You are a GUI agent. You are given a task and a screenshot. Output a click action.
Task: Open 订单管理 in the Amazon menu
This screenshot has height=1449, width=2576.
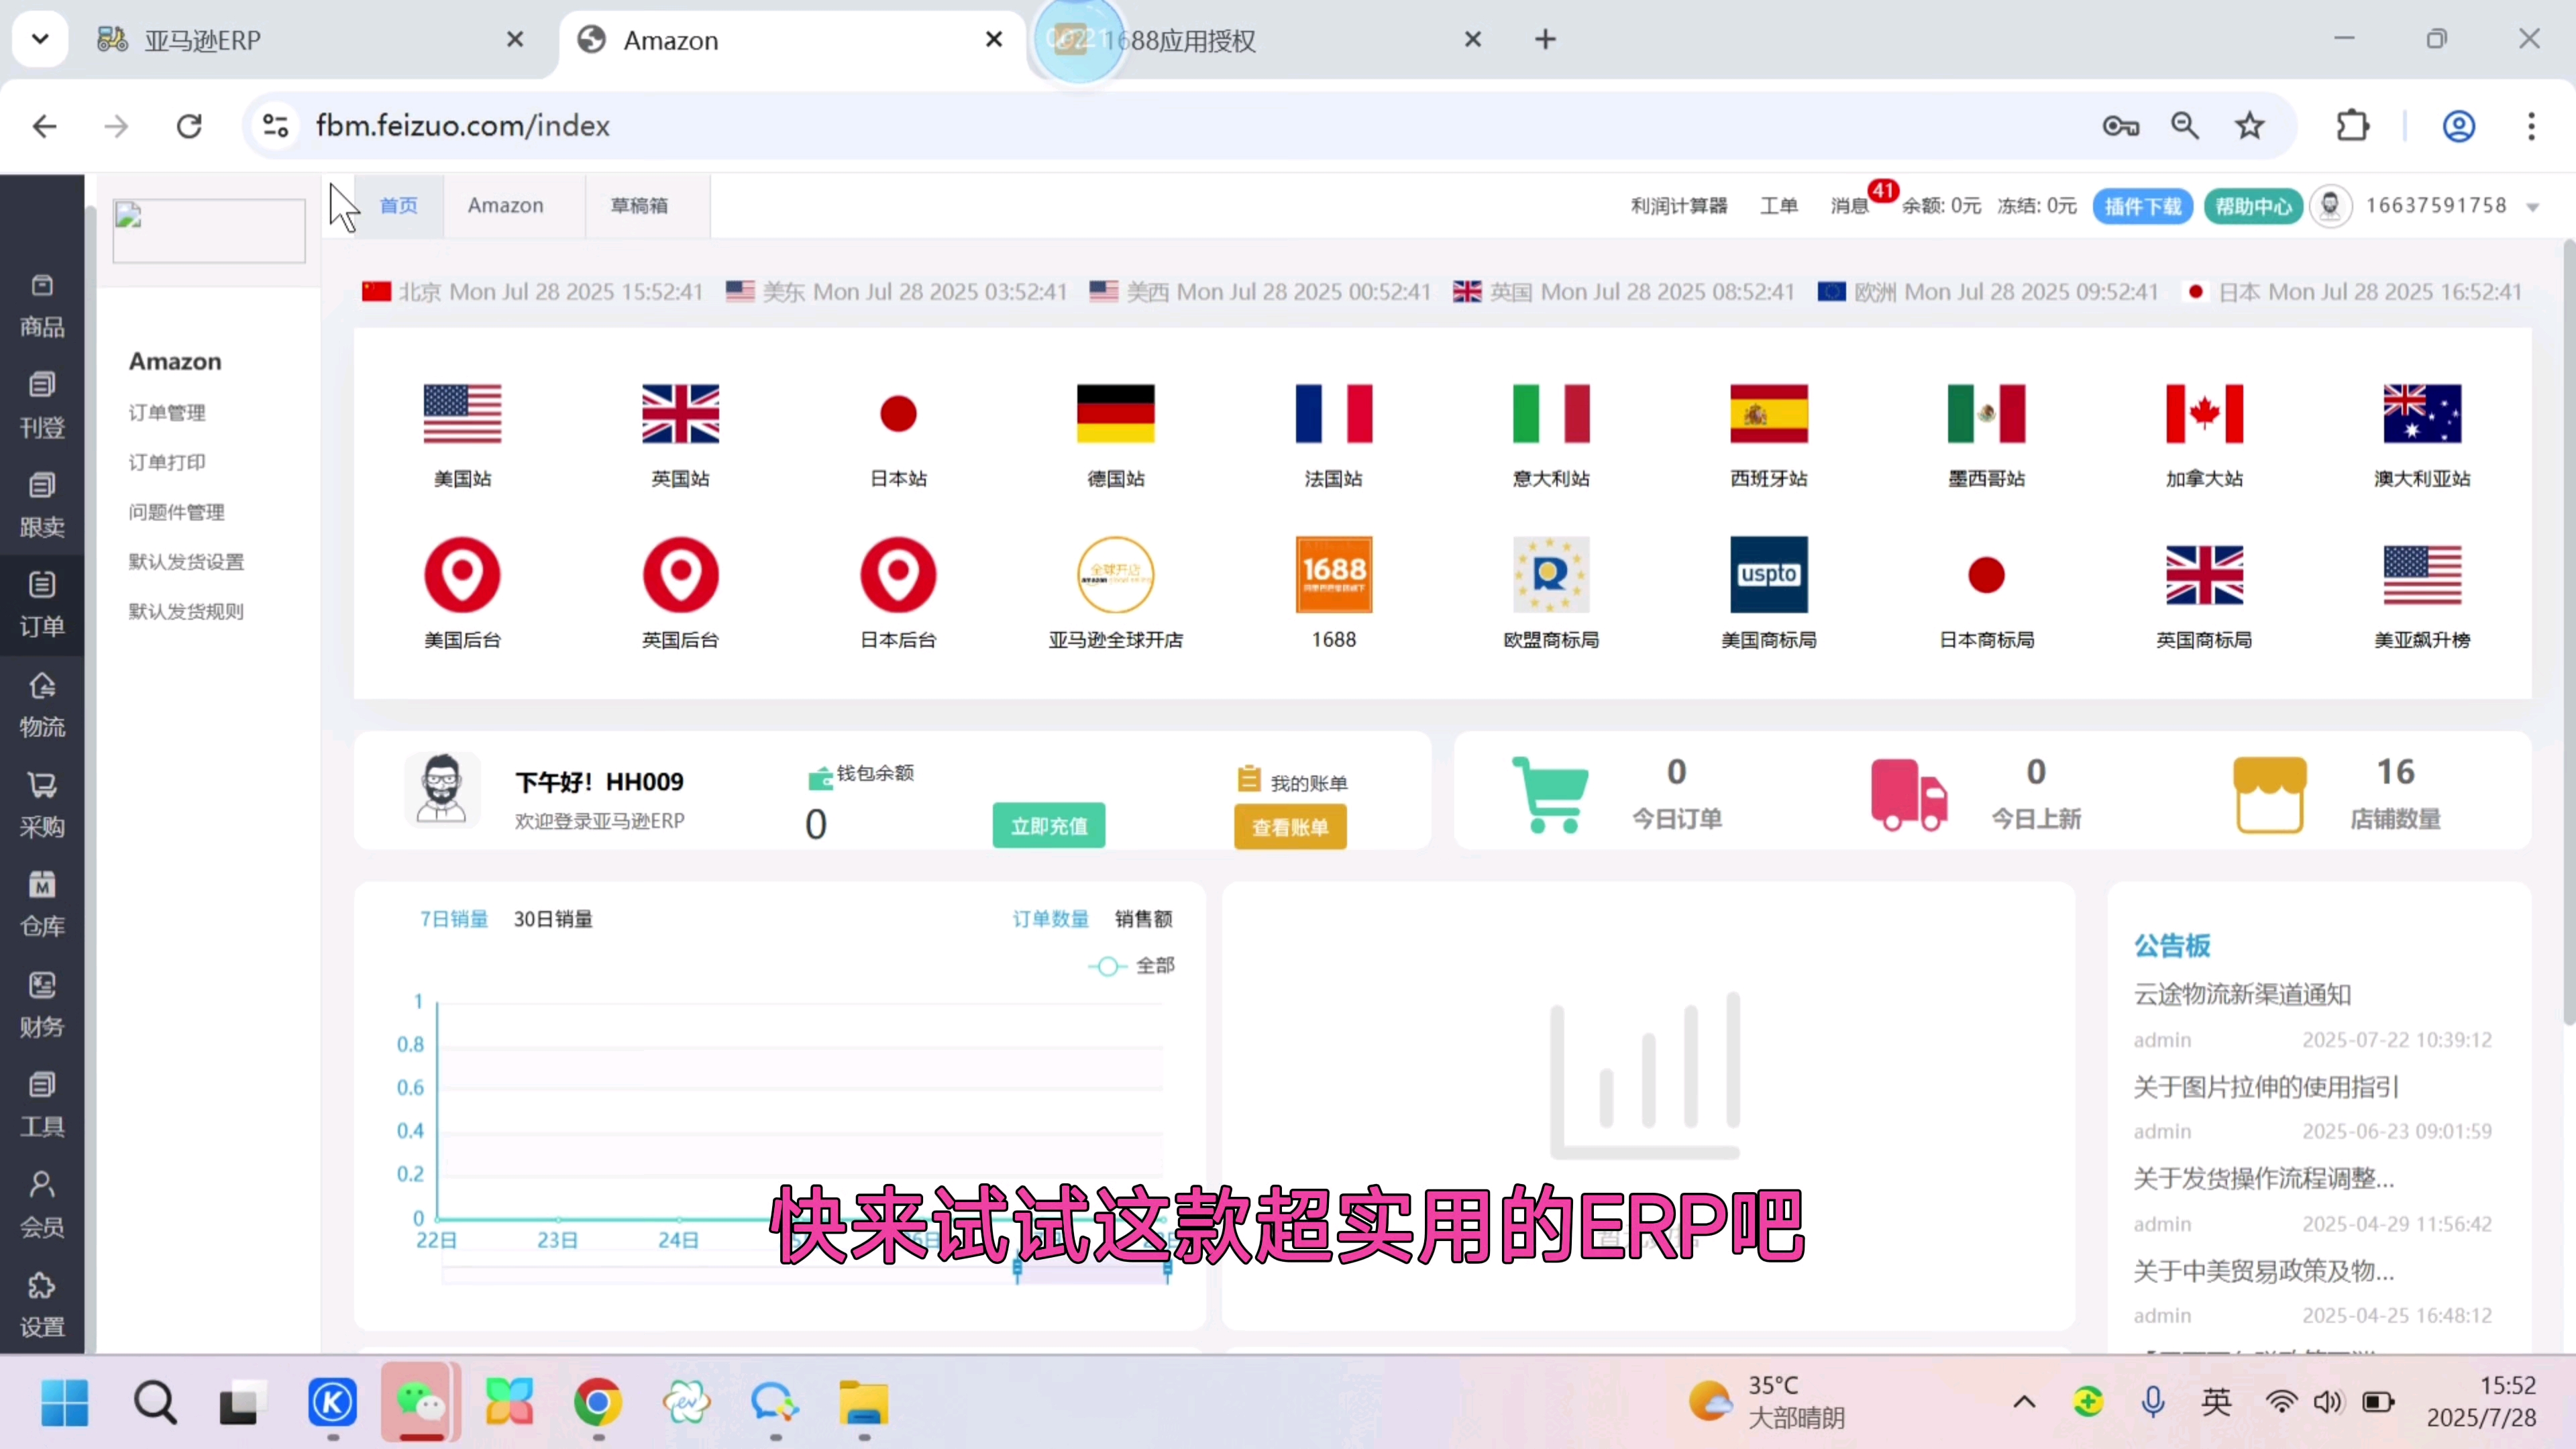pyautogui.click(x=167, y=413)
